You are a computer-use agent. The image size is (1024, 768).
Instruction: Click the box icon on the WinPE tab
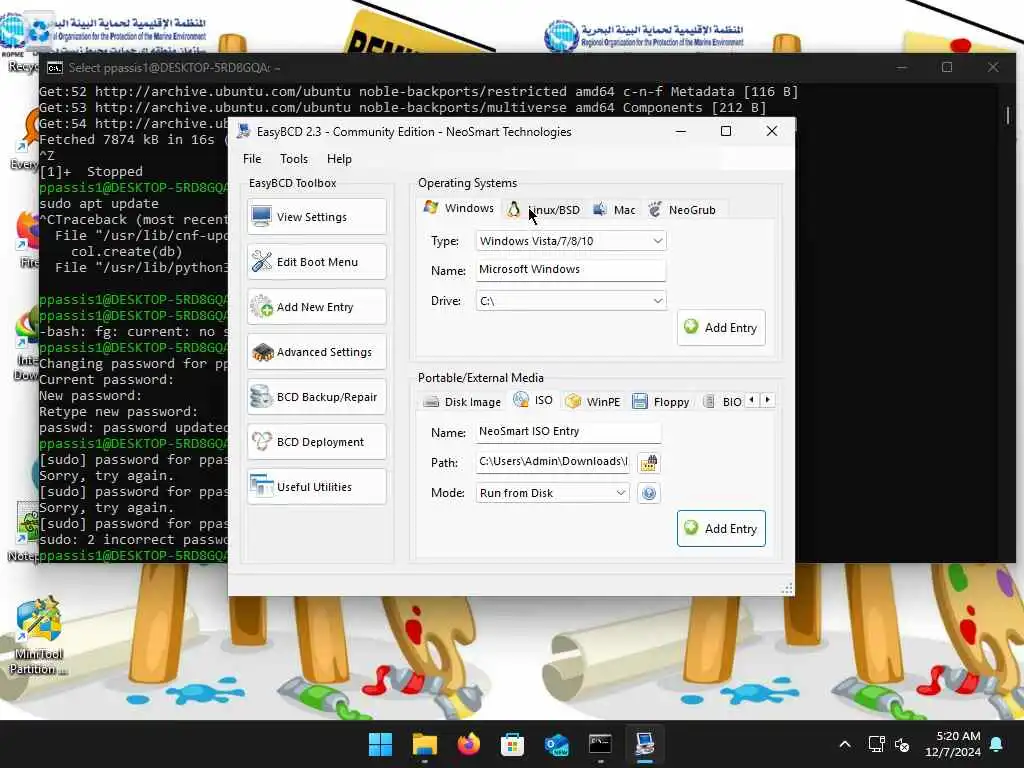(573, 401)
